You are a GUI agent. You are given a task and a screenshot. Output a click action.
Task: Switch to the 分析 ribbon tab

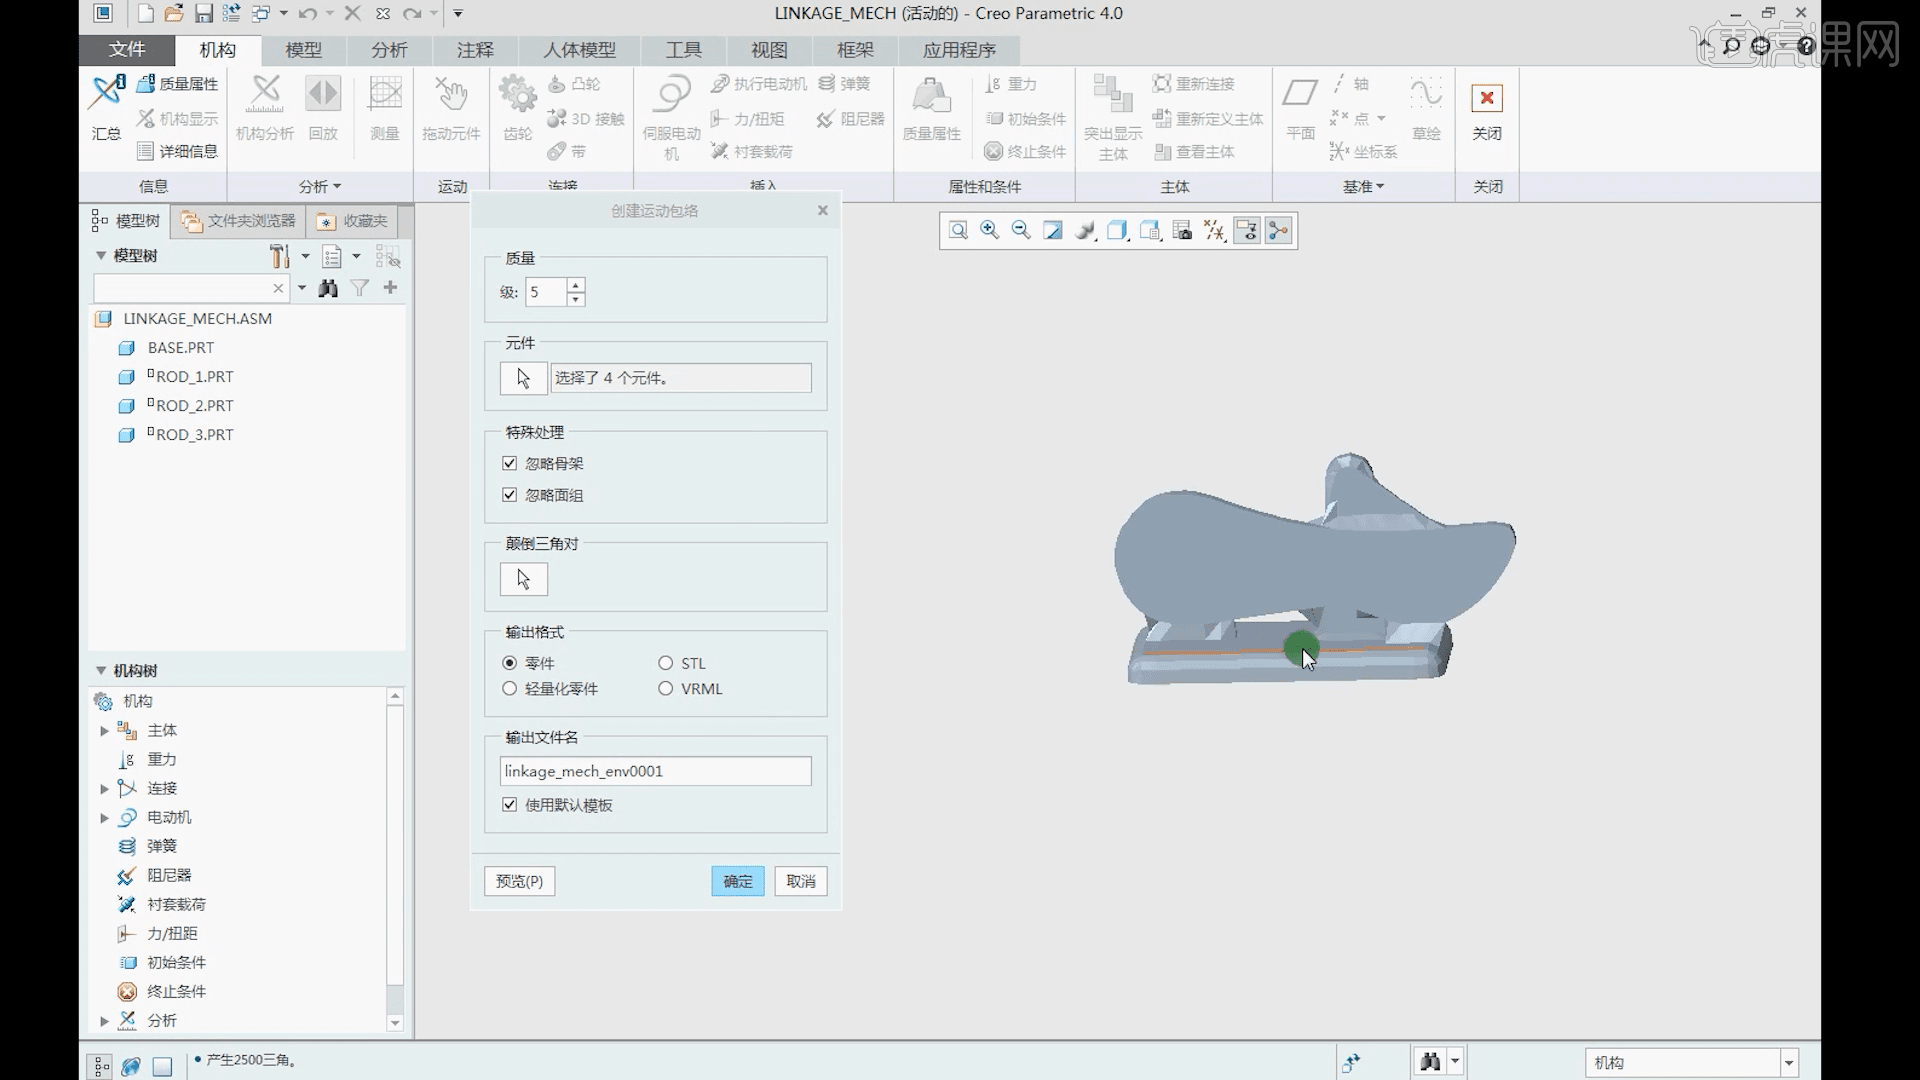pos(389,50)
